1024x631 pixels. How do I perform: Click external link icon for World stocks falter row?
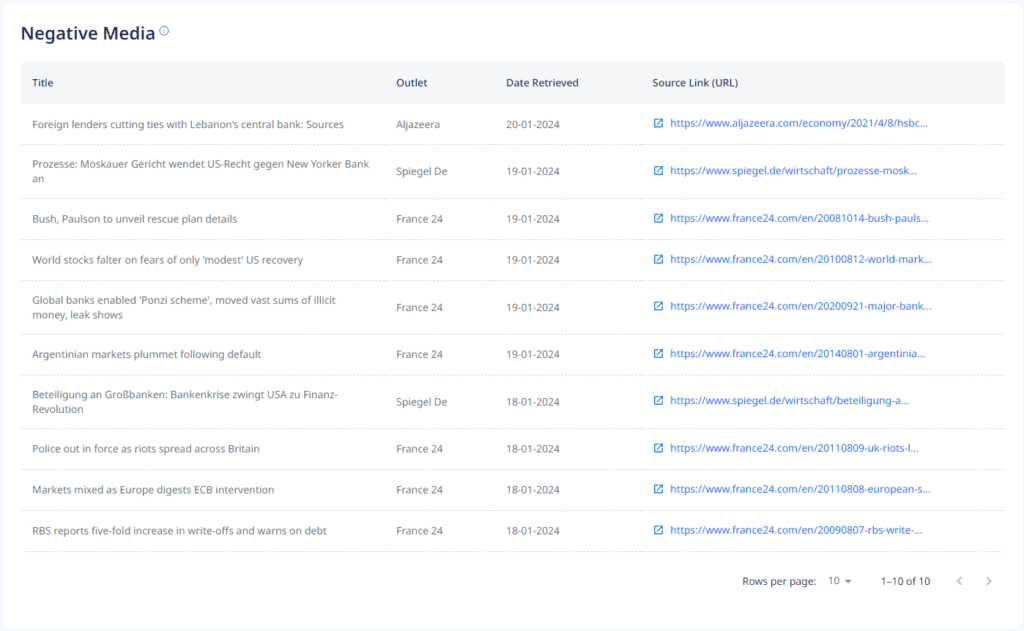tap(658, 259)
